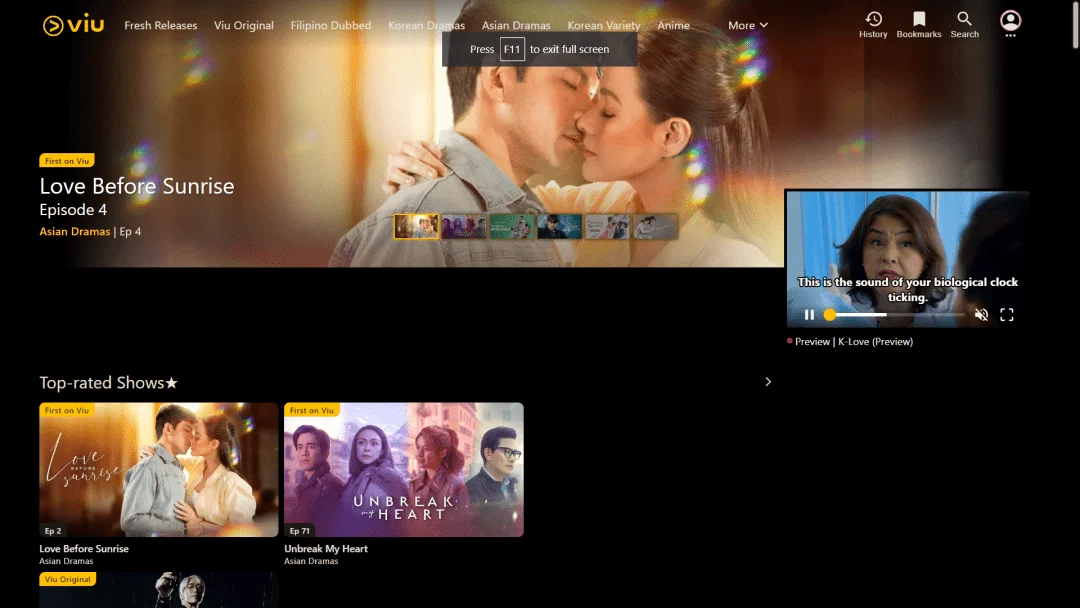Select the third banner carousel thumbnail
This screenshot has width=1080, height=608.
pos(512,227)
